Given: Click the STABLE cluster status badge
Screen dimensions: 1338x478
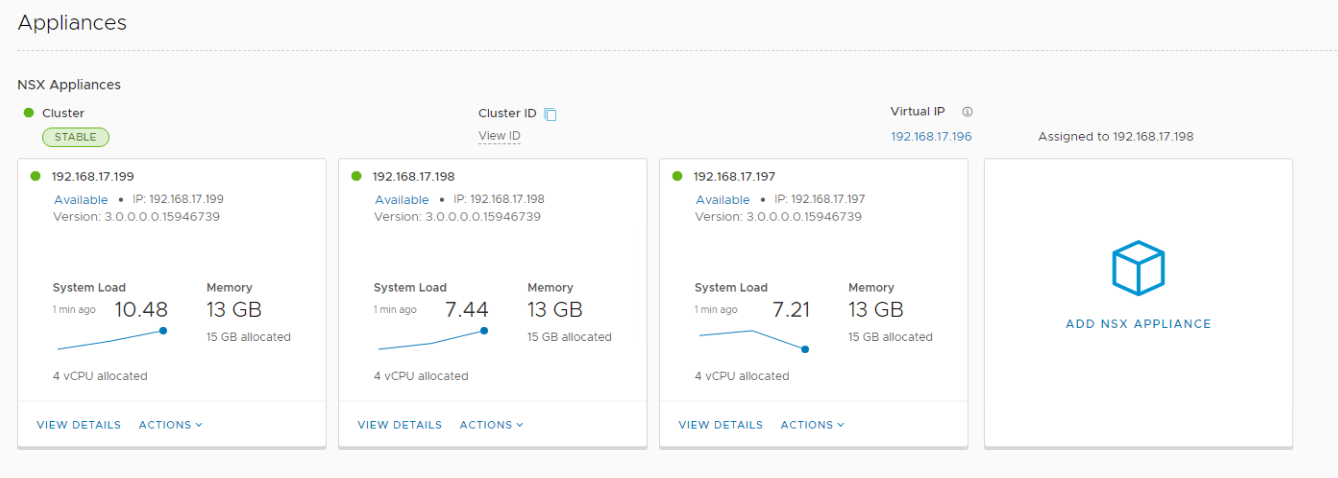Looking at the screenshot, I should (75, 137).
